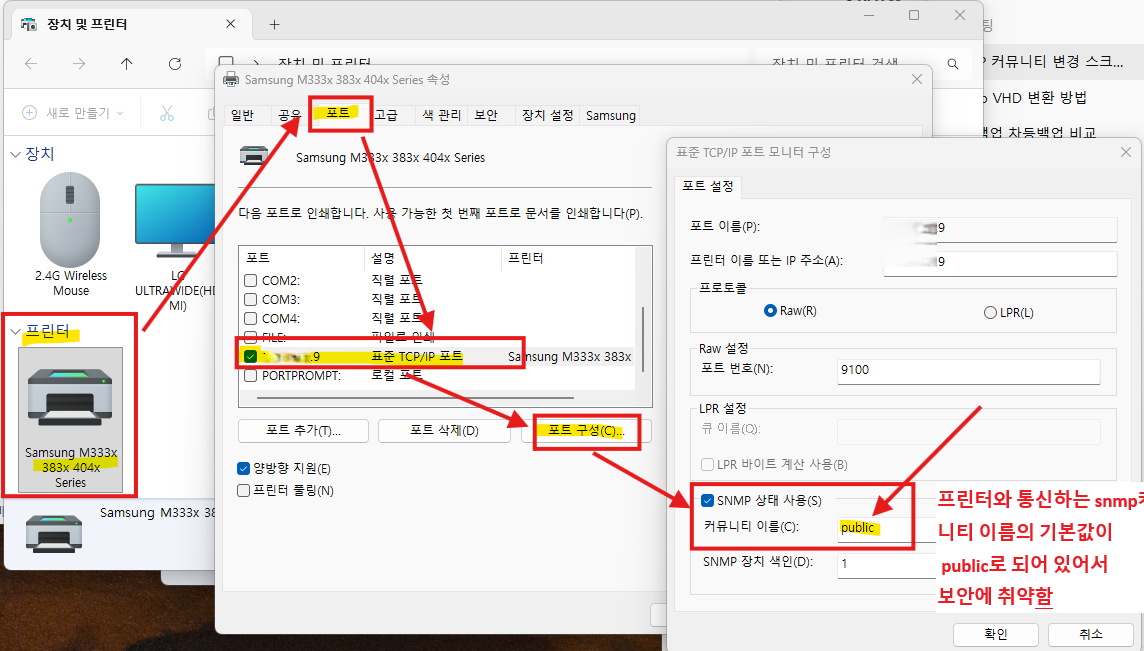Click the printer image beside the model name
Screen dimensions: 1144x651
(254, 155)
